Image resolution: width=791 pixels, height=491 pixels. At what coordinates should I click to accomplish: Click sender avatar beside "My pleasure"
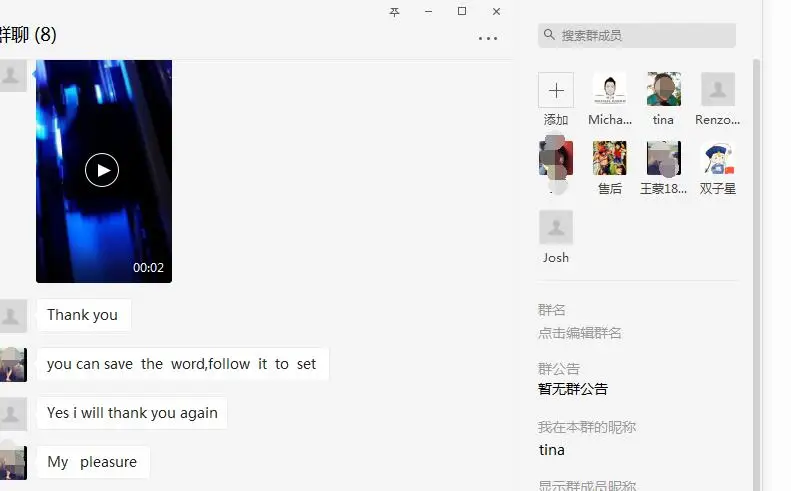(12, 463)
